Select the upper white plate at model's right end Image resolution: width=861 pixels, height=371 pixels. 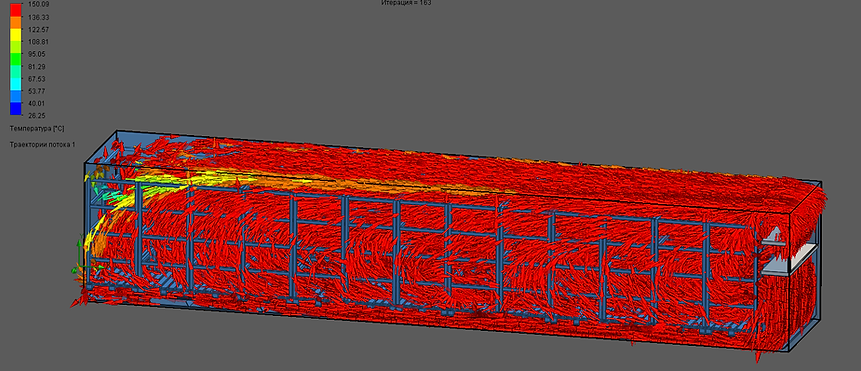pos(775,237)
